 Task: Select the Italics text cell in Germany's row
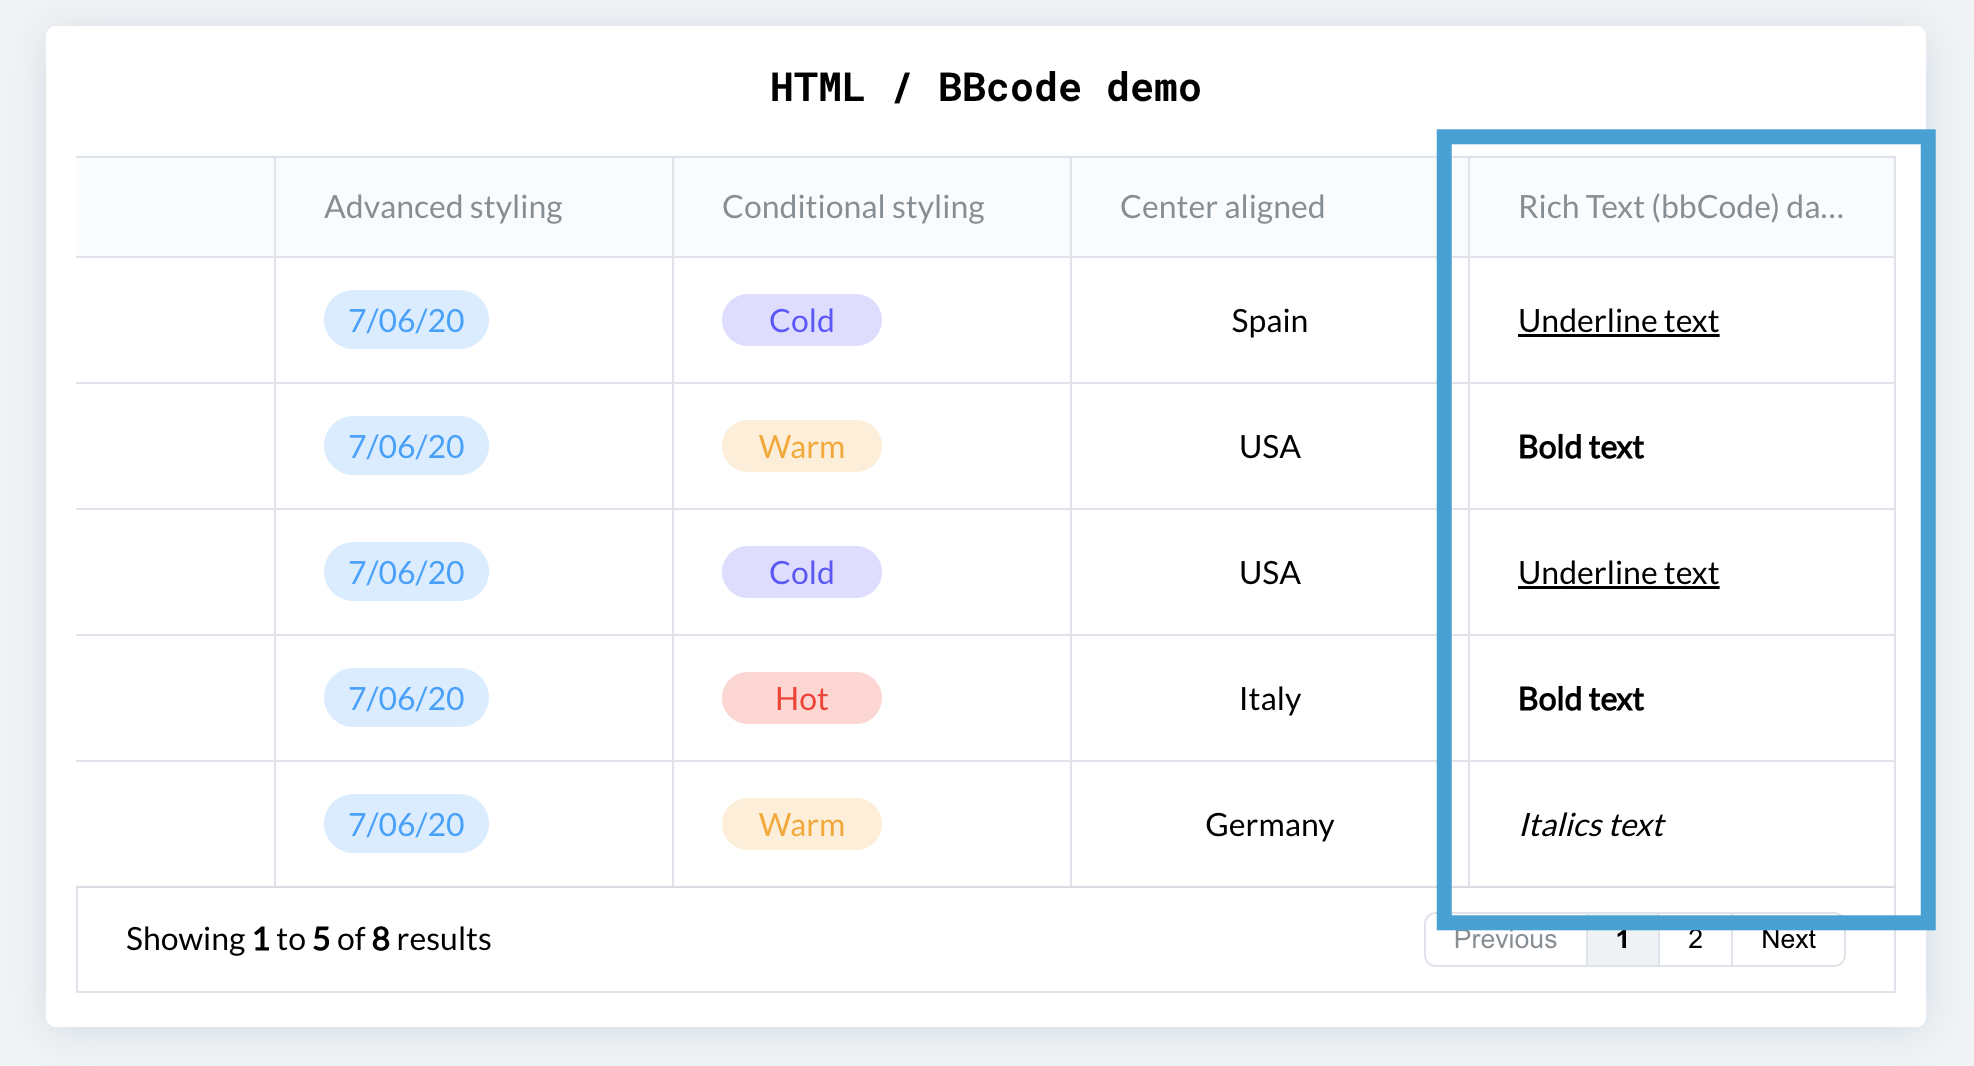[x=1590, y=824]
